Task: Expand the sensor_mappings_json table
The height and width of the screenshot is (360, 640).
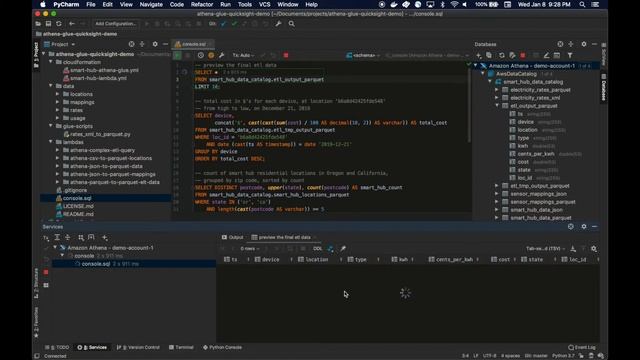Action: pos(497,194)
